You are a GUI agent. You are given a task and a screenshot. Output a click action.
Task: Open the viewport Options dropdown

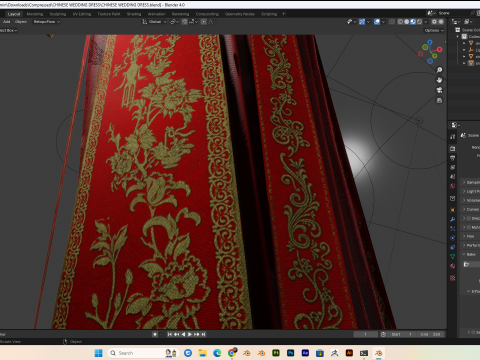tap(434, 30)
